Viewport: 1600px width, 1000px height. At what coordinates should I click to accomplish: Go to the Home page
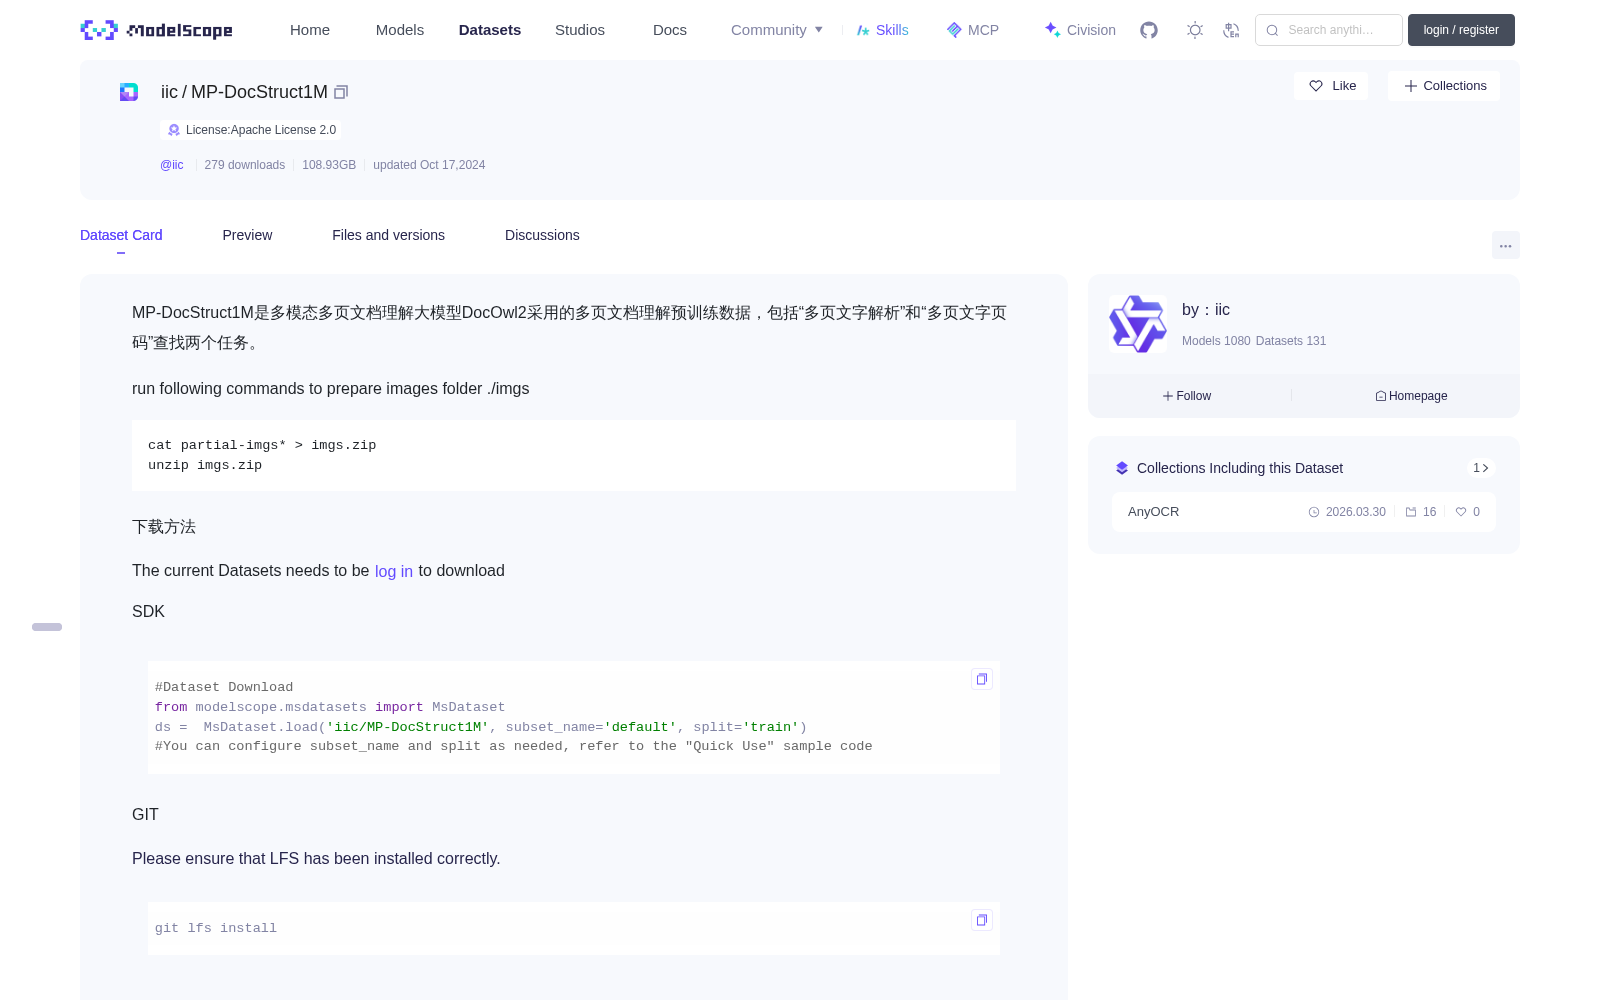click(x=310, y=30)
